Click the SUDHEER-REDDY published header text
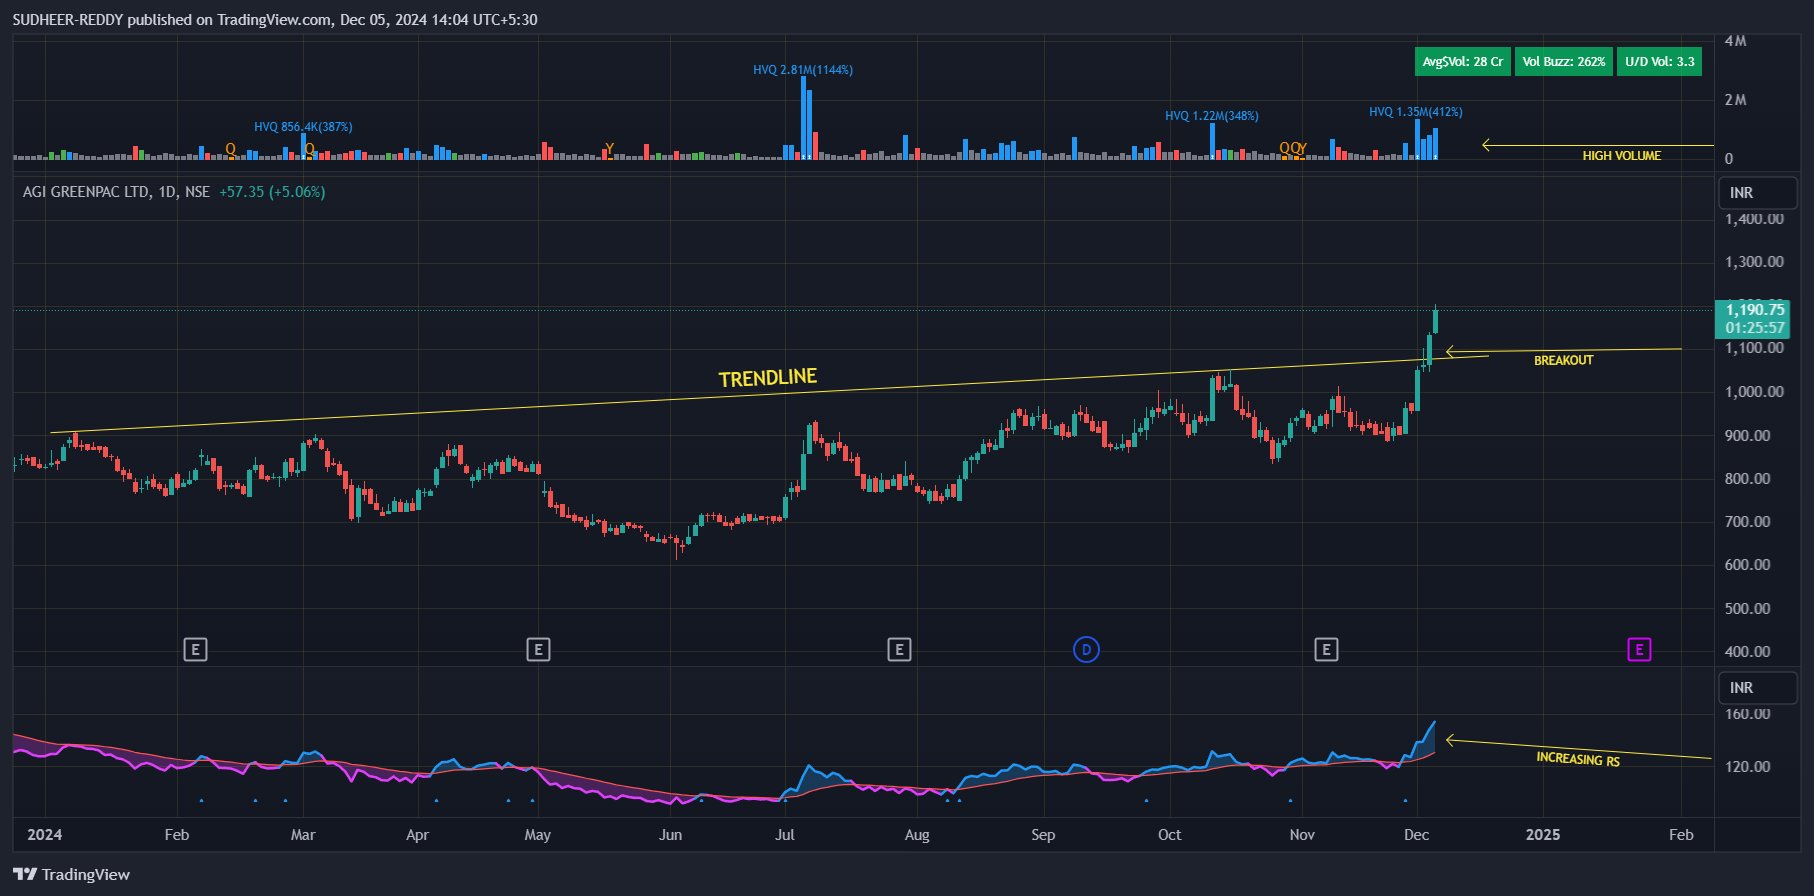1814x896 pixels. (275, 20)
